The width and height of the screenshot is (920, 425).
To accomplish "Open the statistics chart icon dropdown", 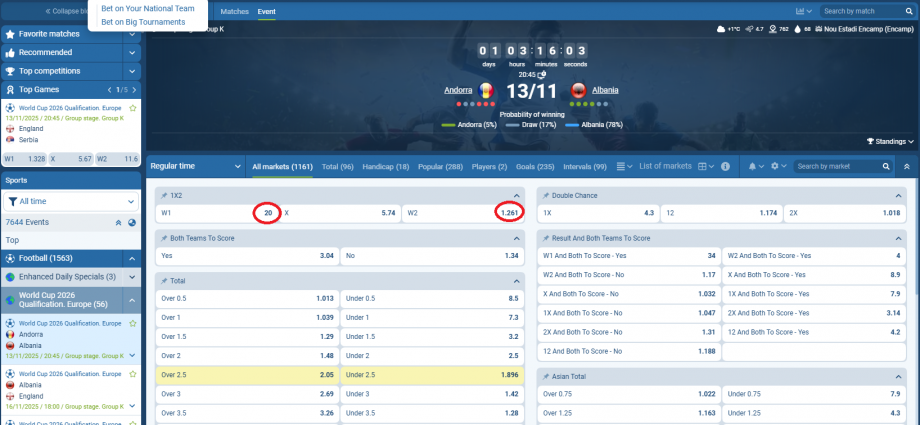I will coord(803,11).
